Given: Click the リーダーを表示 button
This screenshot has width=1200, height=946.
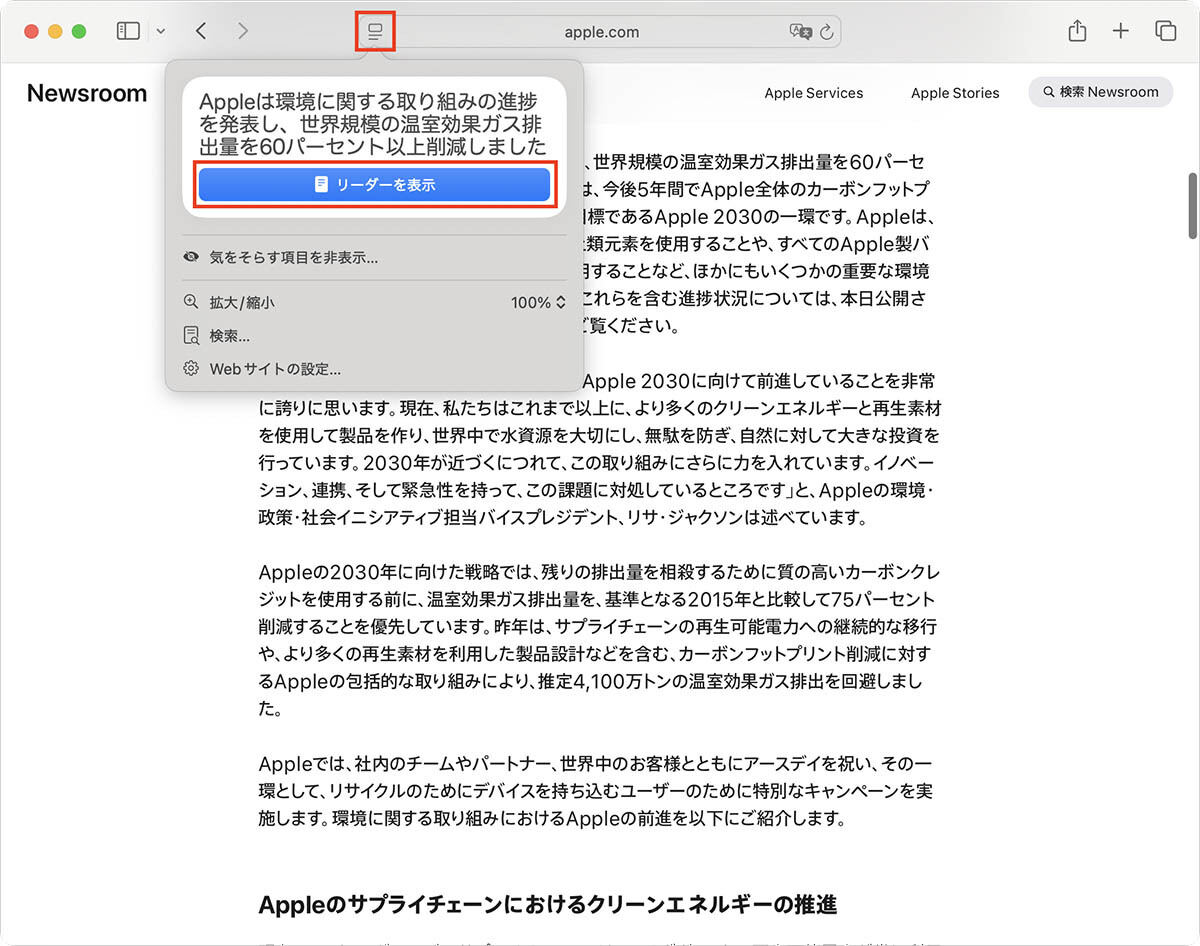Looking at the screenshot, I should tap(374, 185).
